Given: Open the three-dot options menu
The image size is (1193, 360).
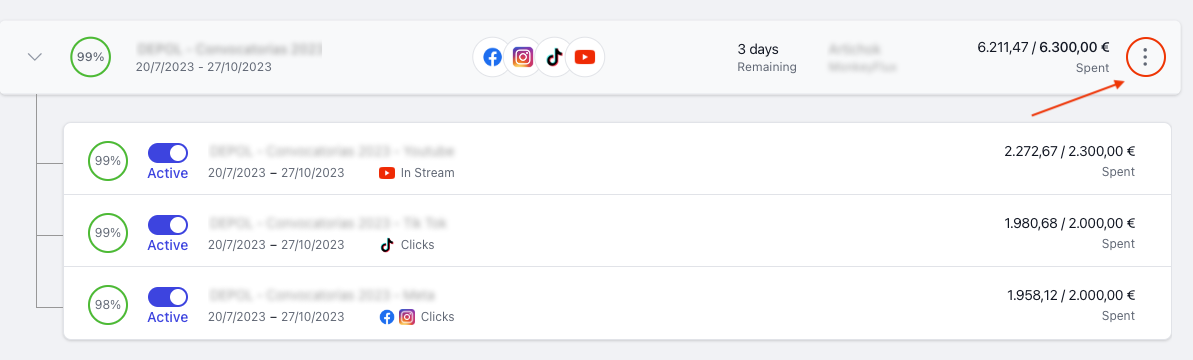Looking at the screenshot, I should (1145, 57).
